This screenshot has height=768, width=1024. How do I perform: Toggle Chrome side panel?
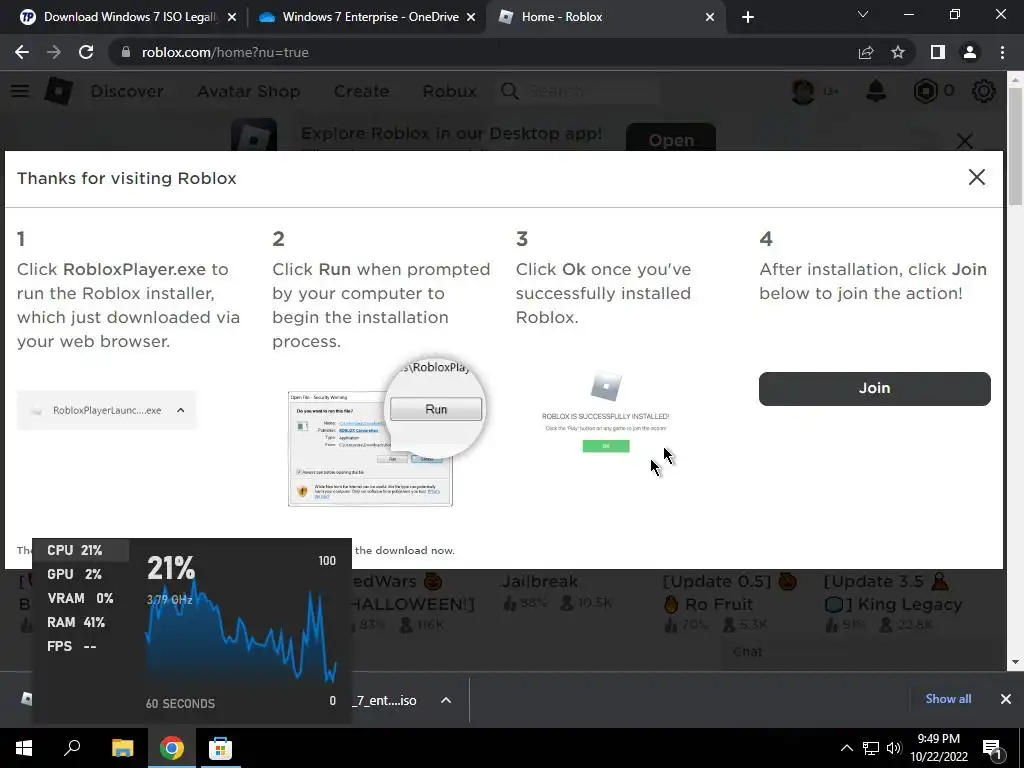click(x=938, y=52)
